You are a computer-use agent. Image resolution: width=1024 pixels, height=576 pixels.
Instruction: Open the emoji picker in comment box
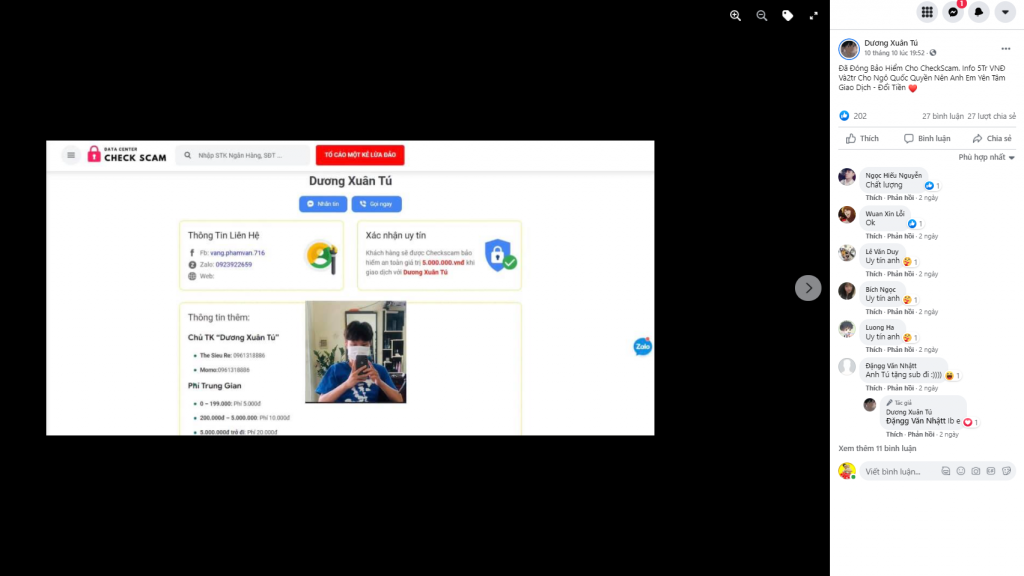pyautogui.click(x=961, y=471)
